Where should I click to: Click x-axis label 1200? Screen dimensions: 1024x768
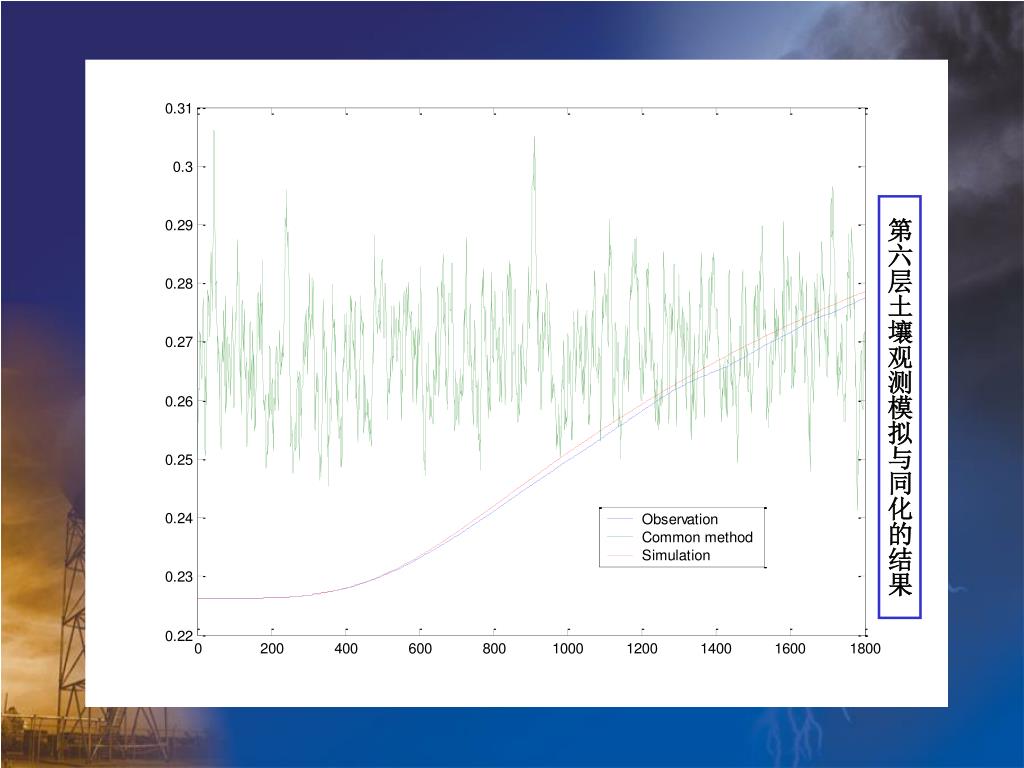[x=642, y=648]
